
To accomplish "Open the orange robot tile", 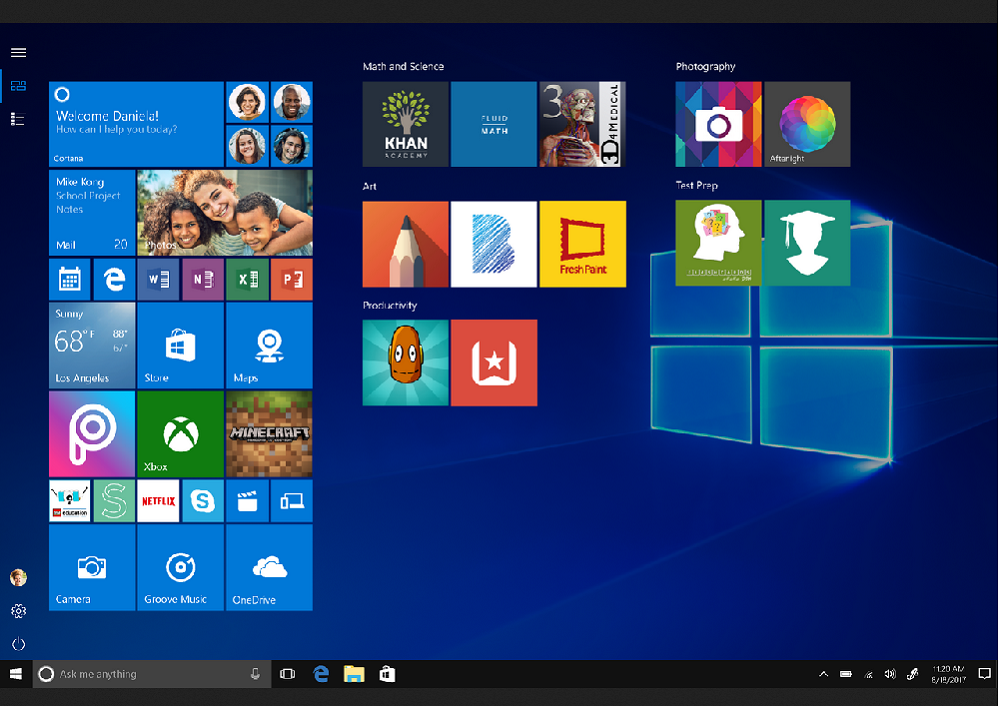I will click(406, 363).
